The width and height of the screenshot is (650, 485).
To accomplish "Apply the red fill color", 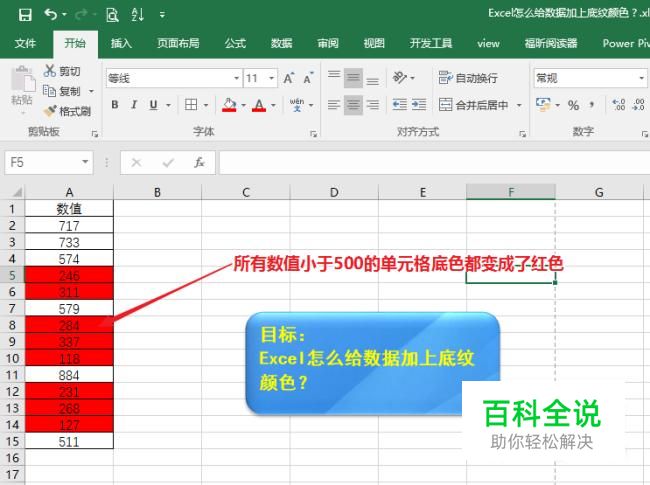I will point(229,105).
